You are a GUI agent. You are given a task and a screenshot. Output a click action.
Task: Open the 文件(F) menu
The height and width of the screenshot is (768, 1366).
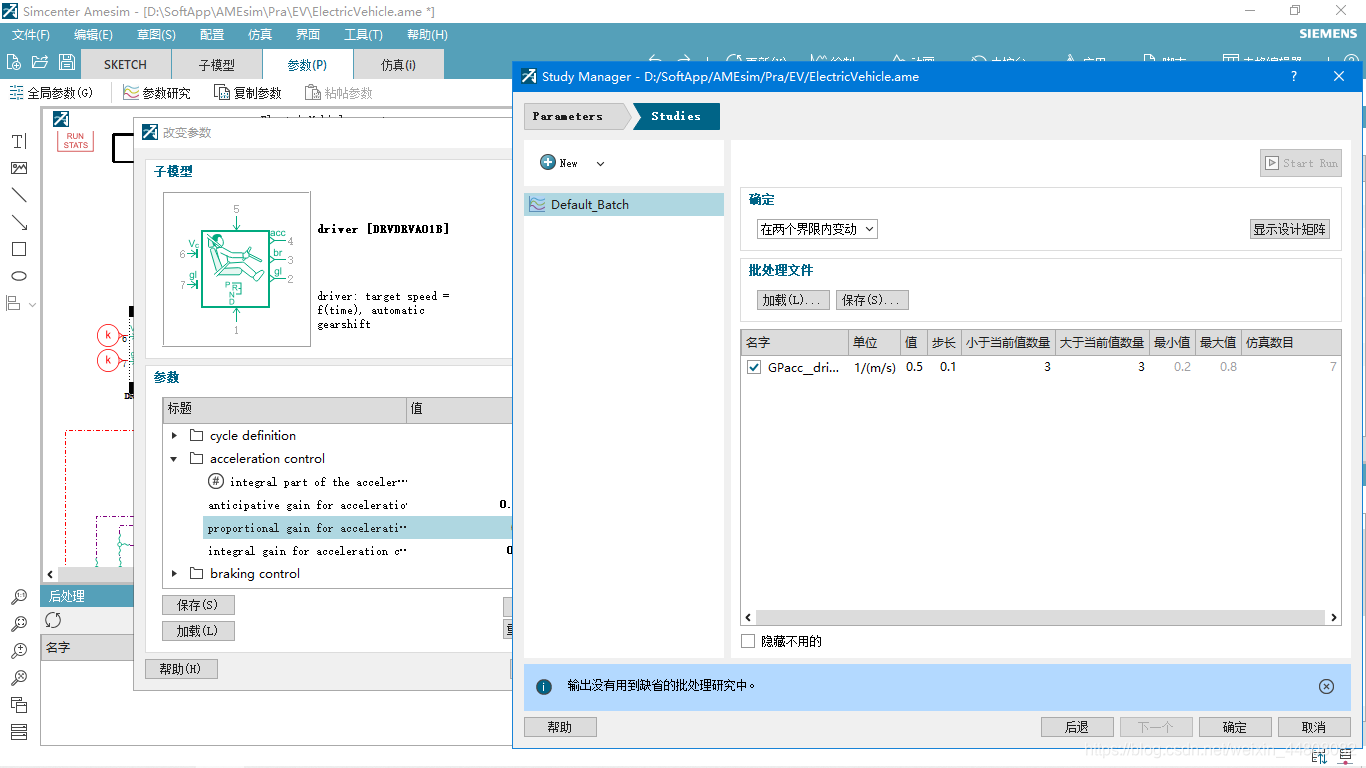pyautogui.click(x=31, y=34)
